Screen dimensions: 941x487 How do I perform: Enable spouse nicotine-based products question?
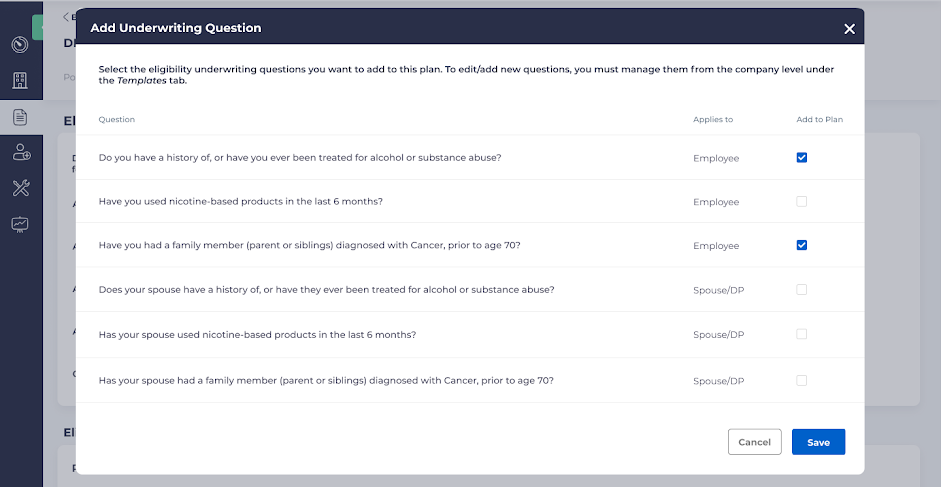tap(802, 334)
